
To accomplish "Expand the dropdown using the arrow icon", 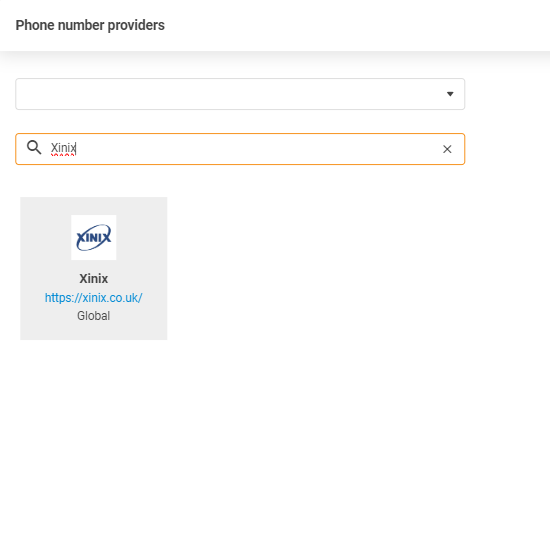I will pos(450,94).
